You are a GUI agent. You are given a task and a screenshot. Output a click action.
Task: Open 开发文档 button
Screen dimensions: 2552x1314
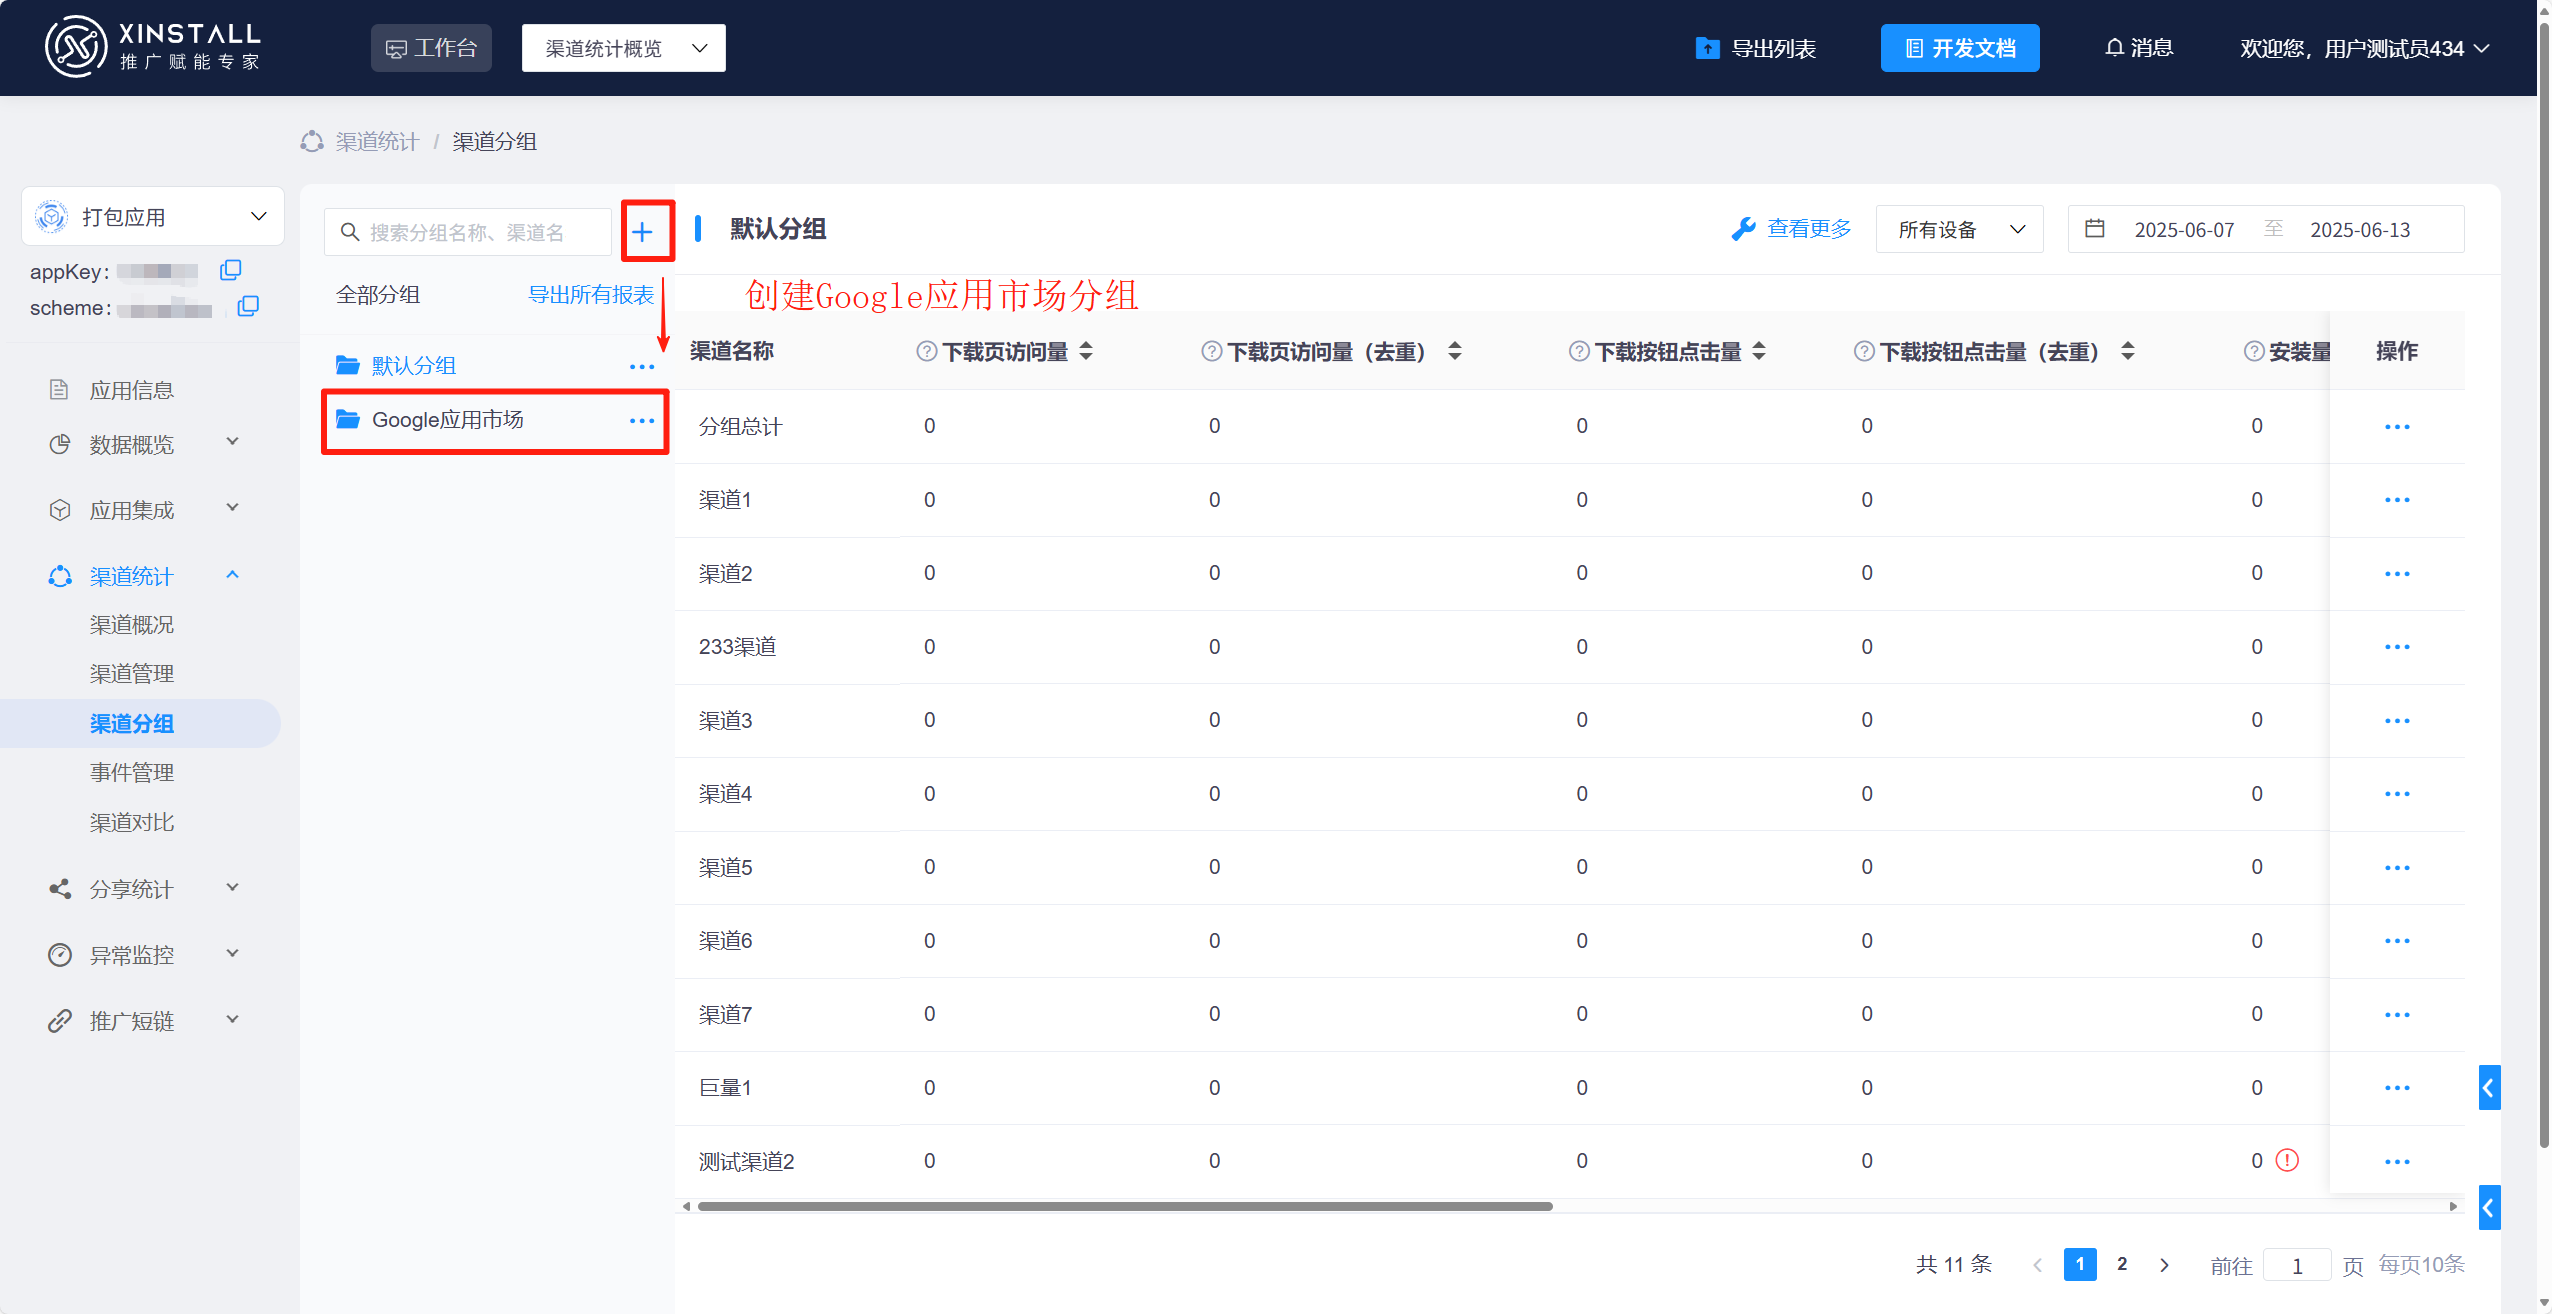point(1960,48)
